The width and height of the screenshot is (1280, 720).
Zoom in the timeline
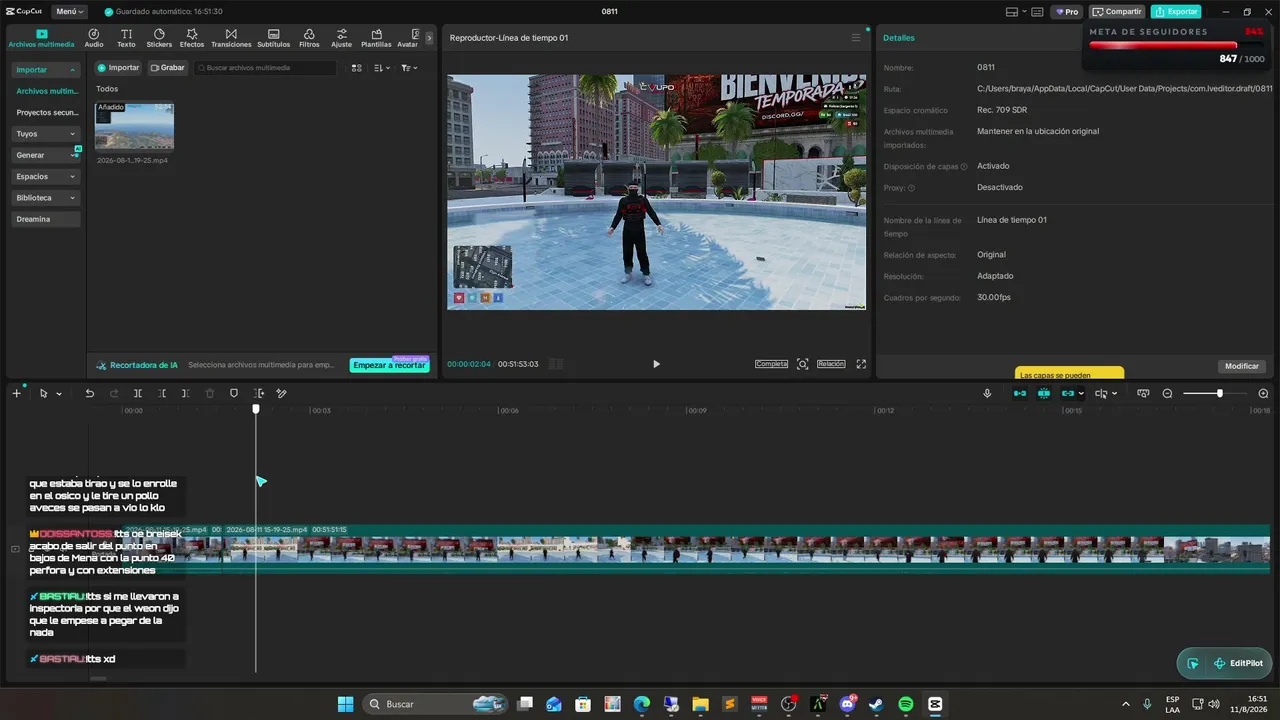point(1263,393)
